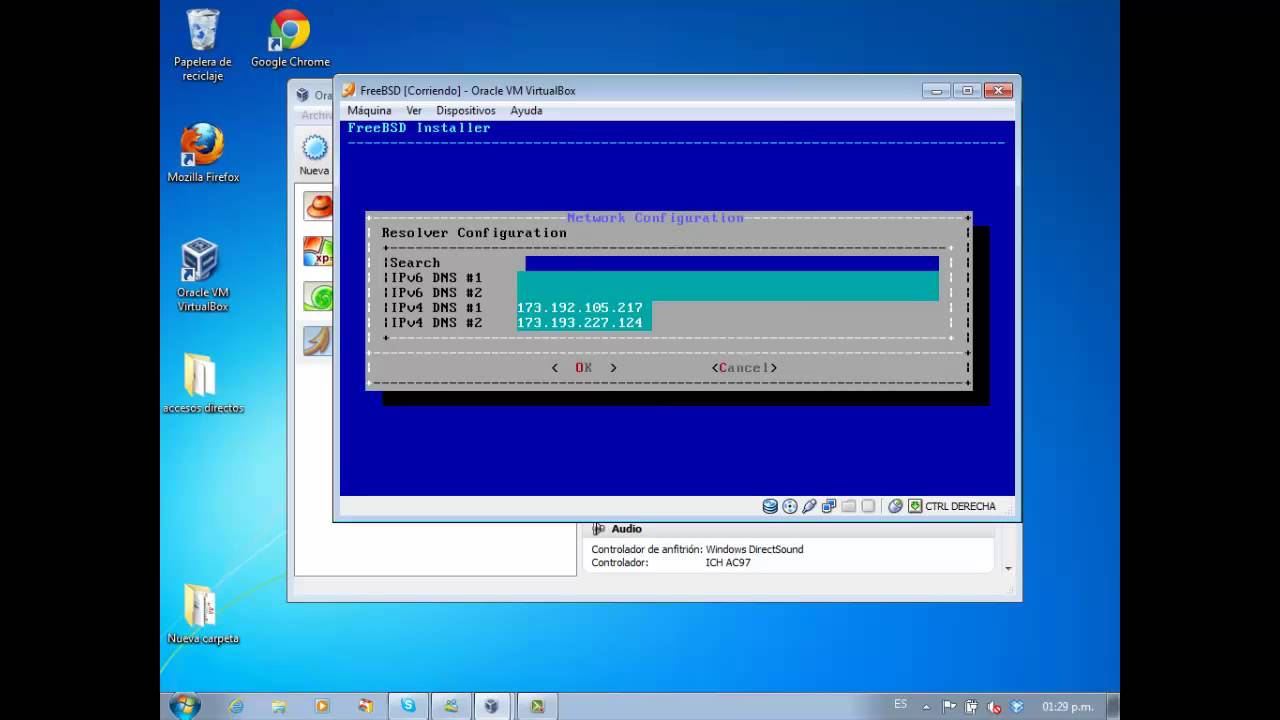Select the red hat VM in Manager list

coord(318,206)
